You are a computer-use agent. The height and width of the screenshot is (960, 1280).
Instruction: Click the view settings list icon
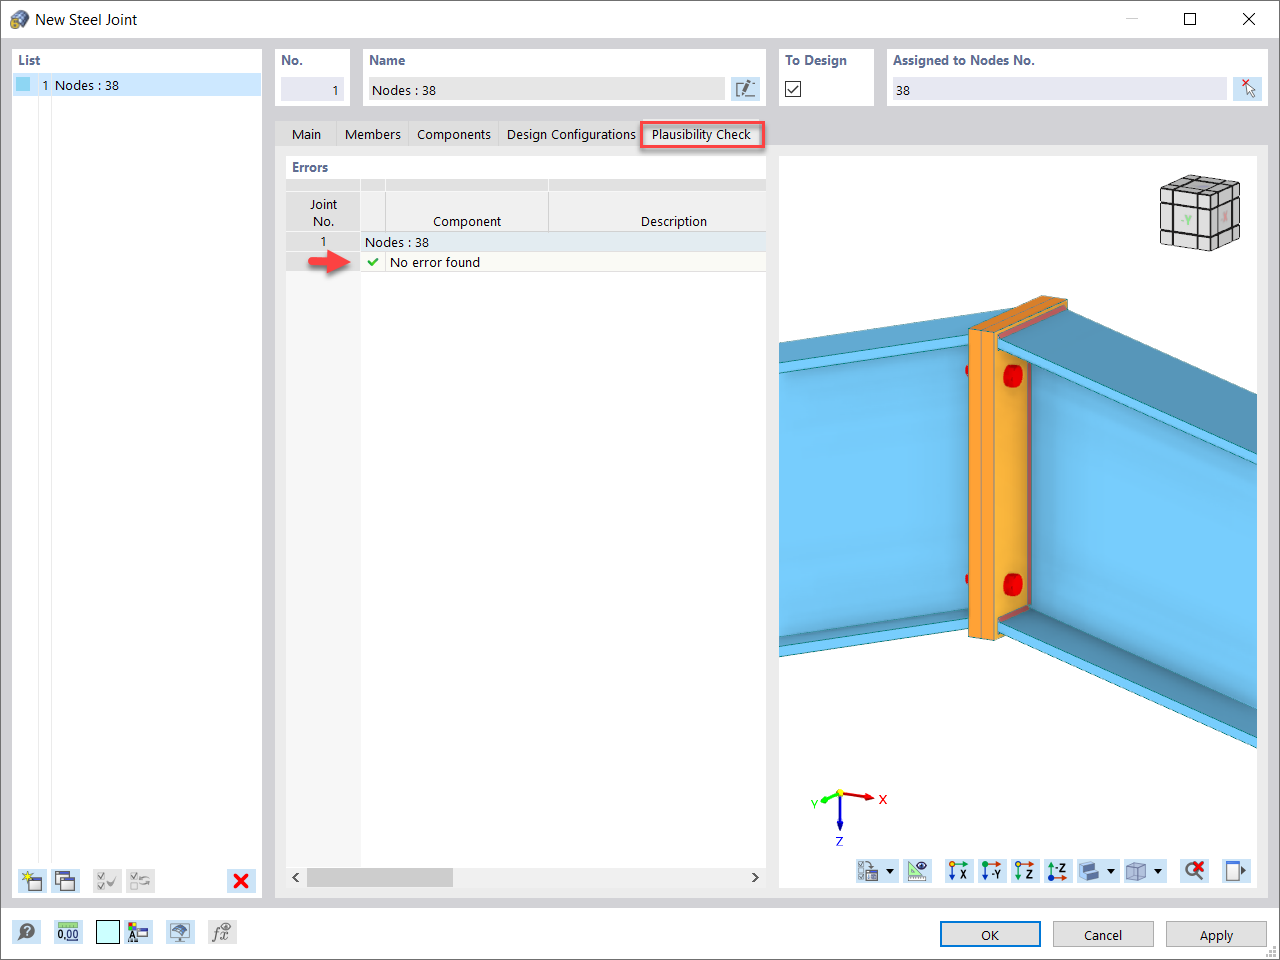868,871
